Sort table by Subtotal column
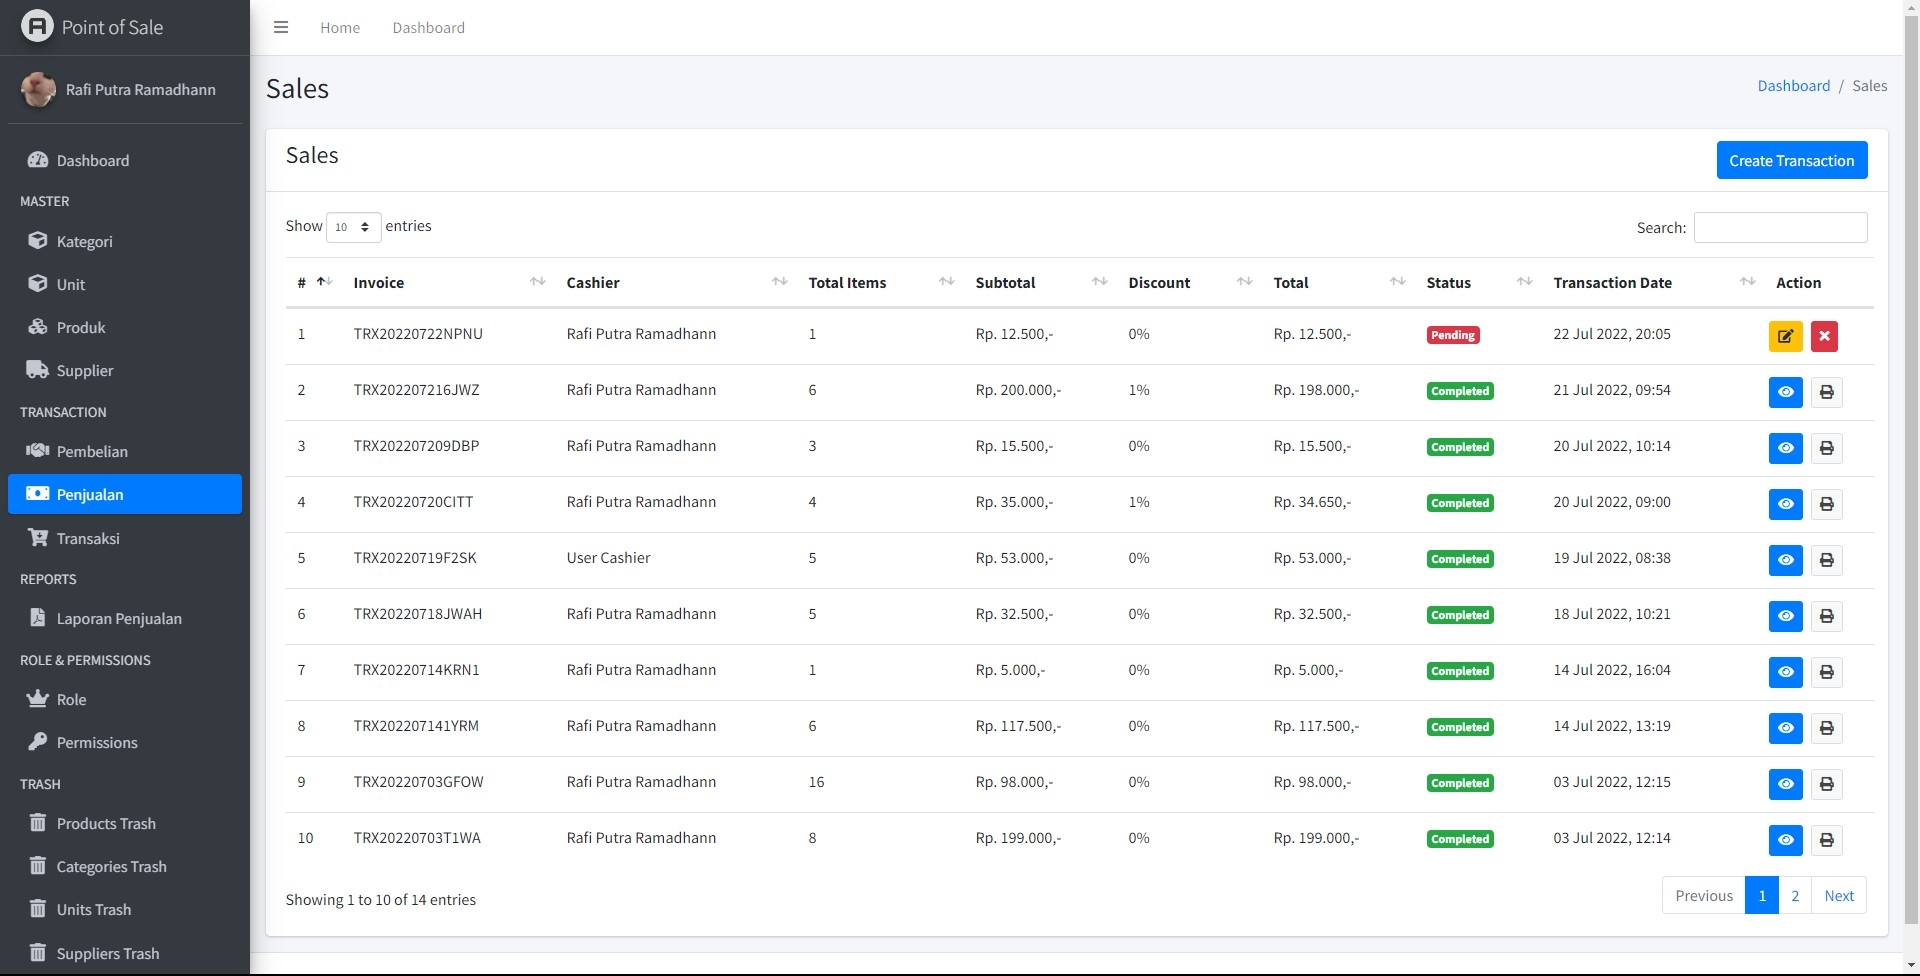 tap(1040, 283)
